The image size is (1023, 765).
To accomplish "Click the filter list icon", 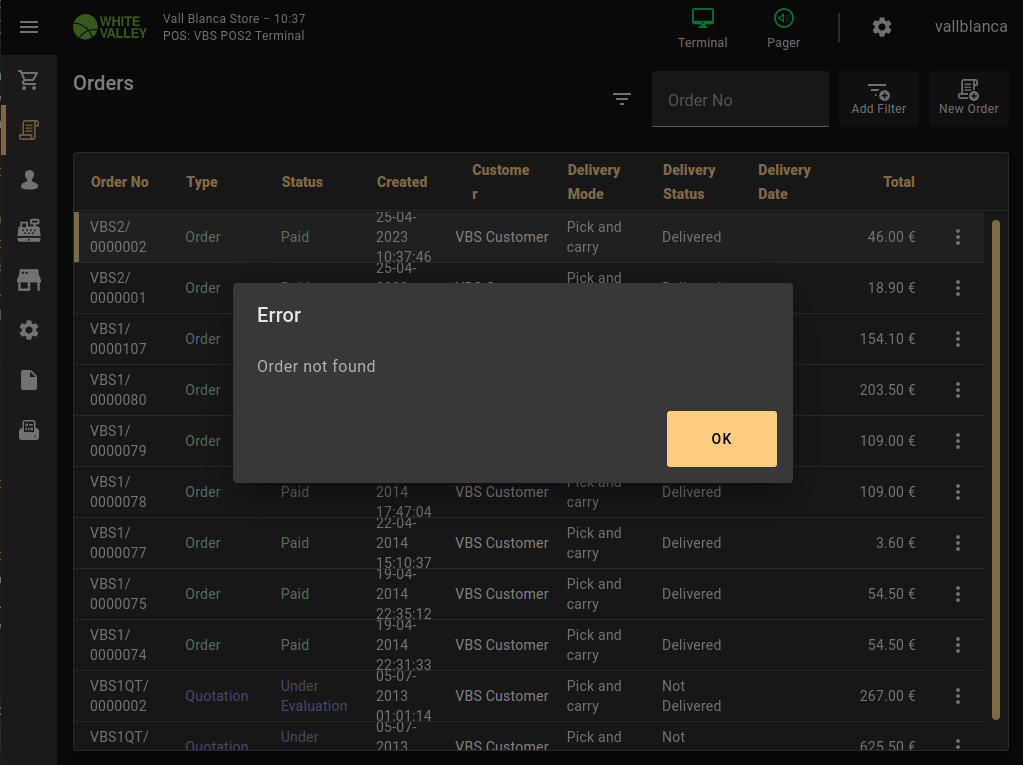I will (x=622, y=98).
